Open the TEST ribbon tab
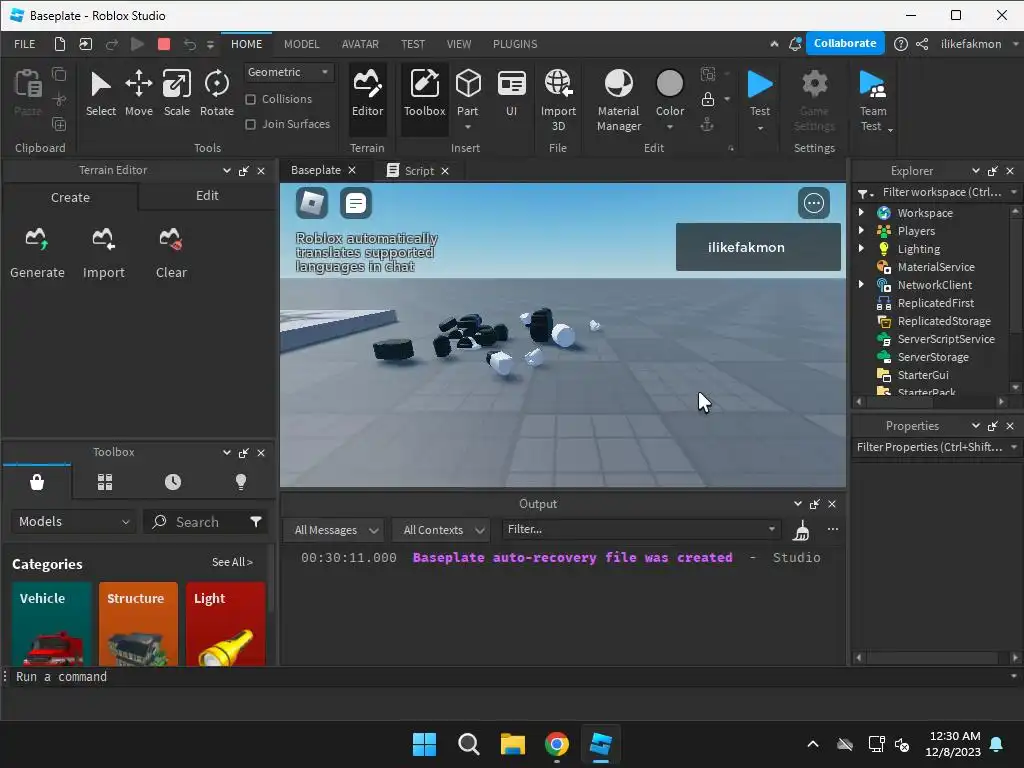Image resolution: width=1024 pixels, height=768 pixels. (x=413, y=44)
